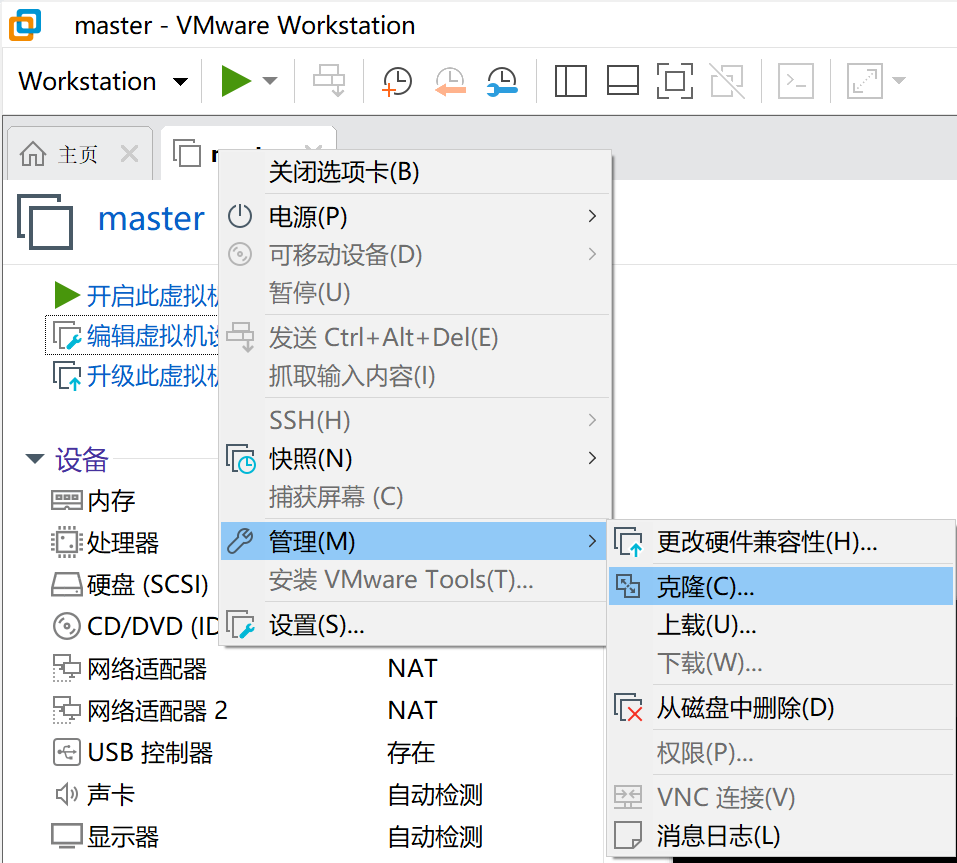Click 捕获屏幕 (C) menu item
The height and width of the screenshot is (863, 957).
(x=416, y=497)
